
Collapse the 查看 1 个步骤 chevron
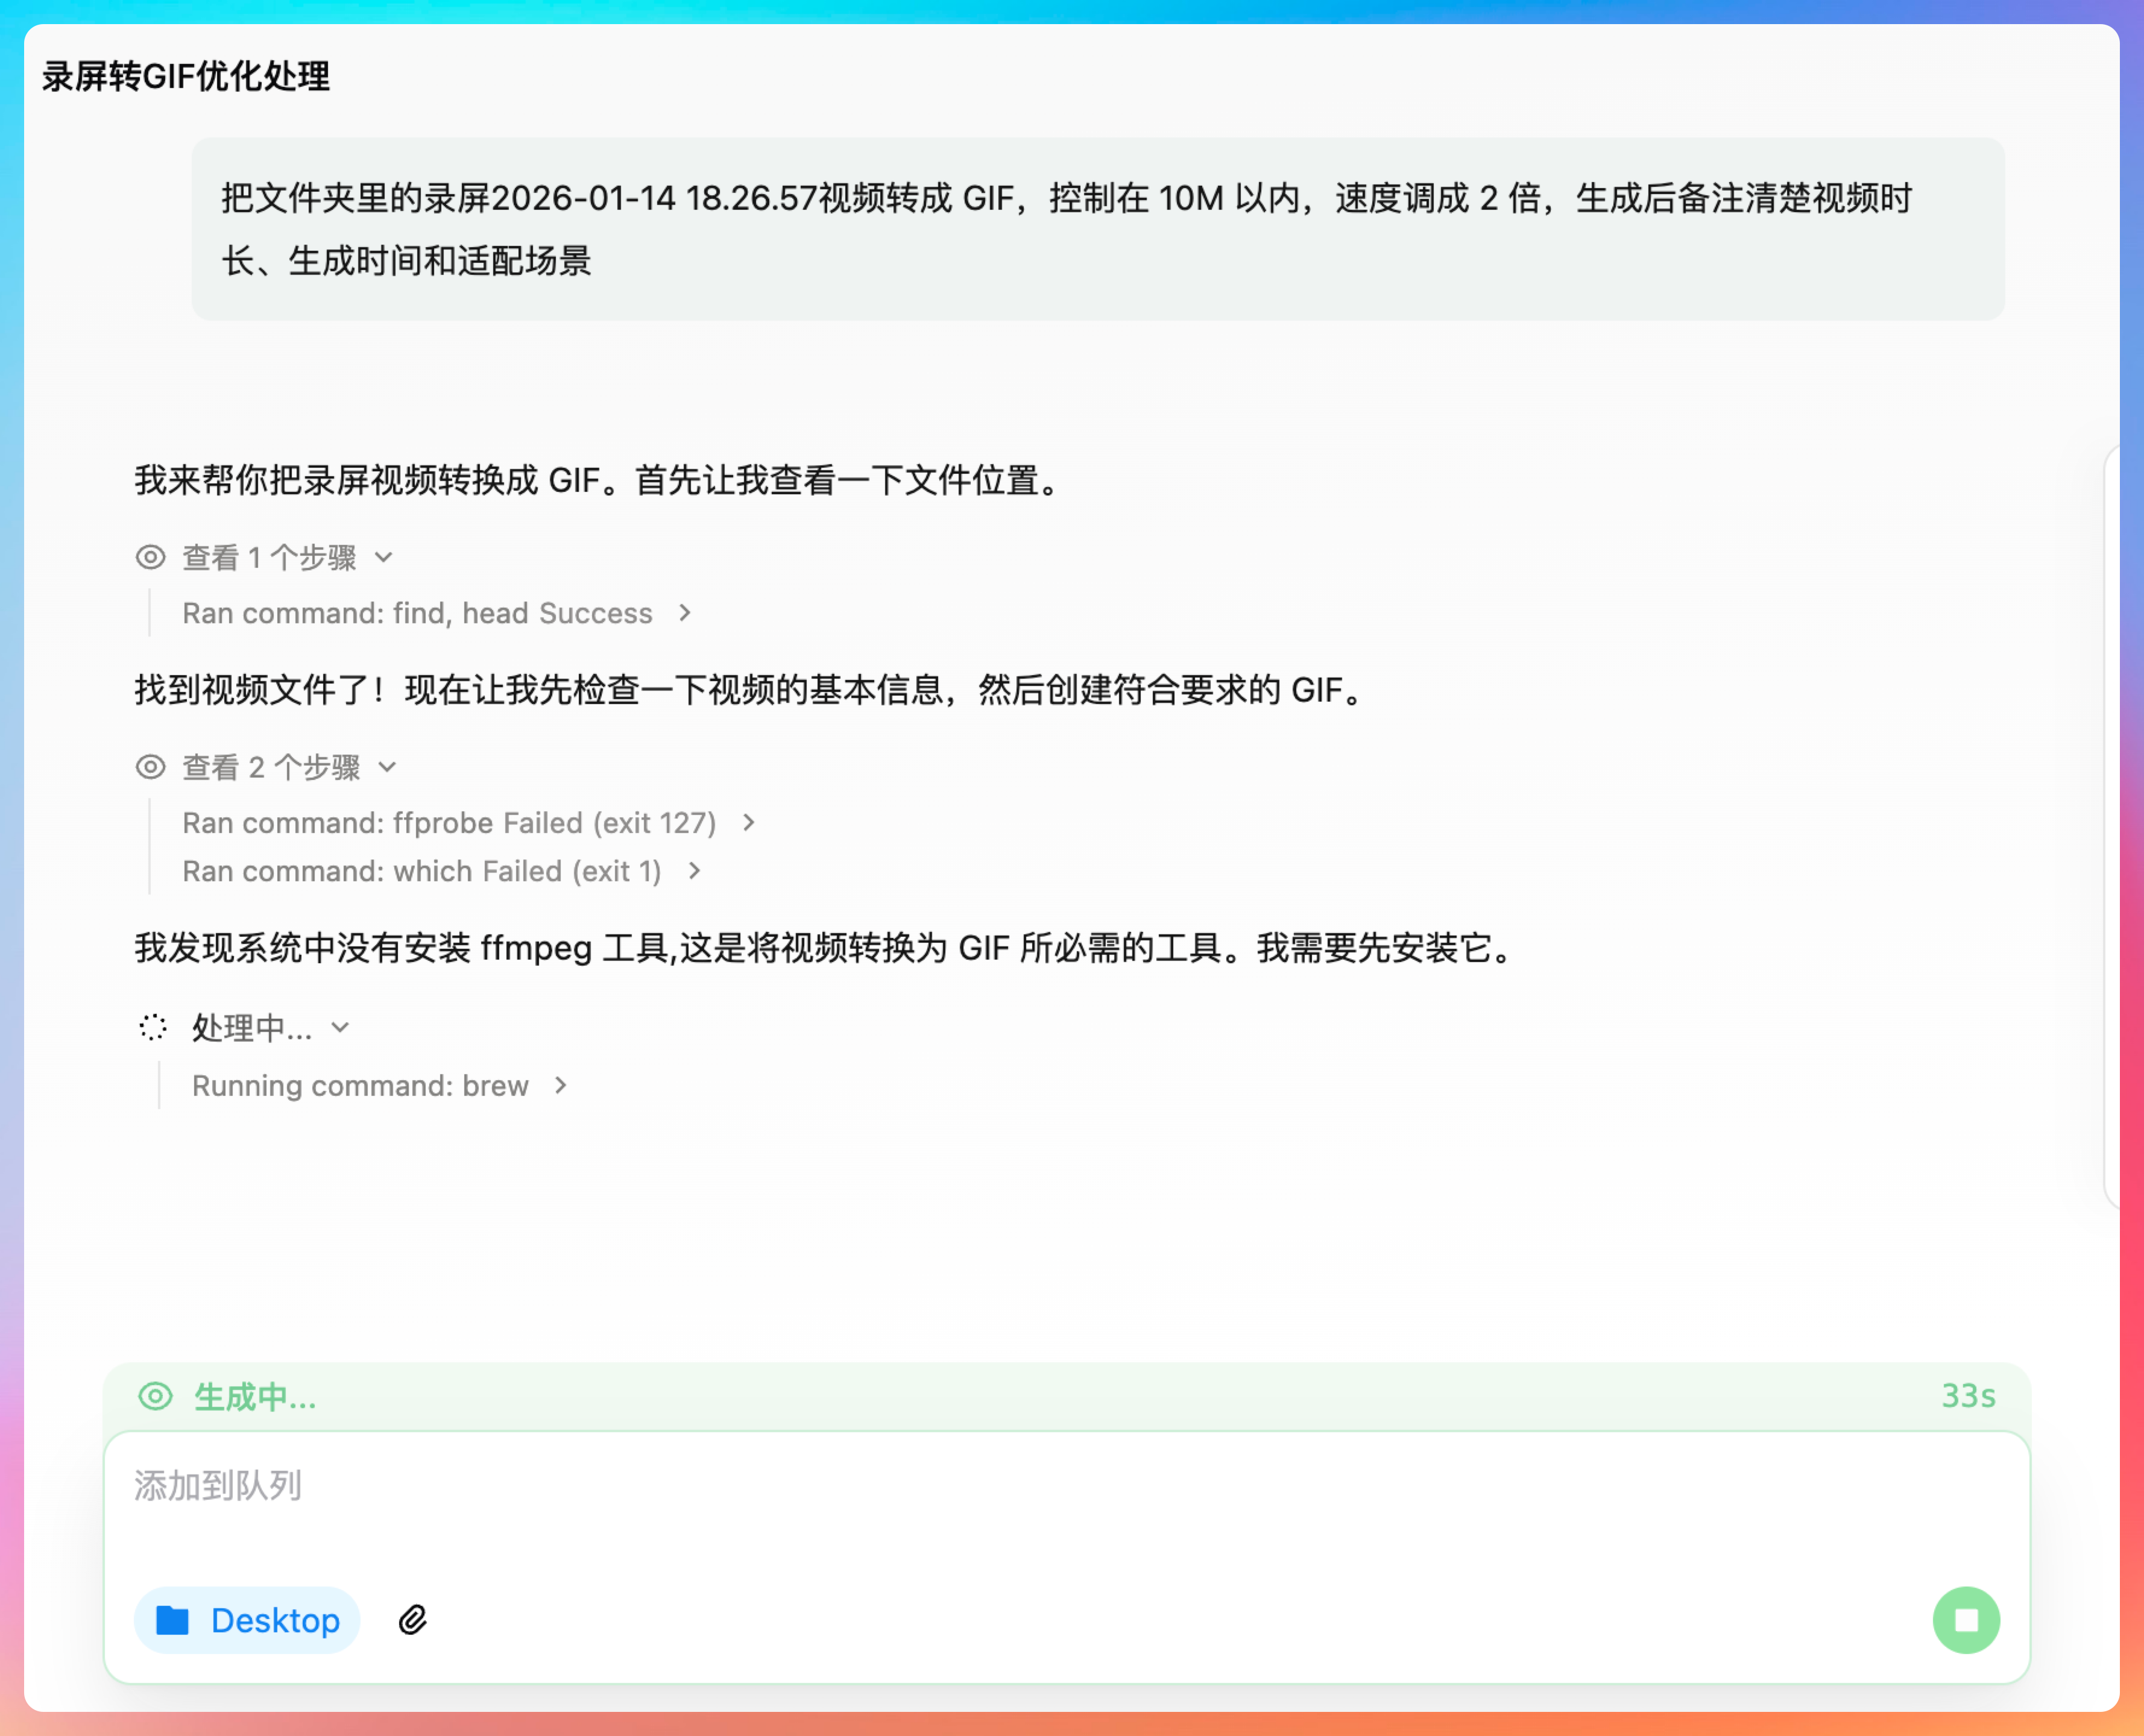384,557
